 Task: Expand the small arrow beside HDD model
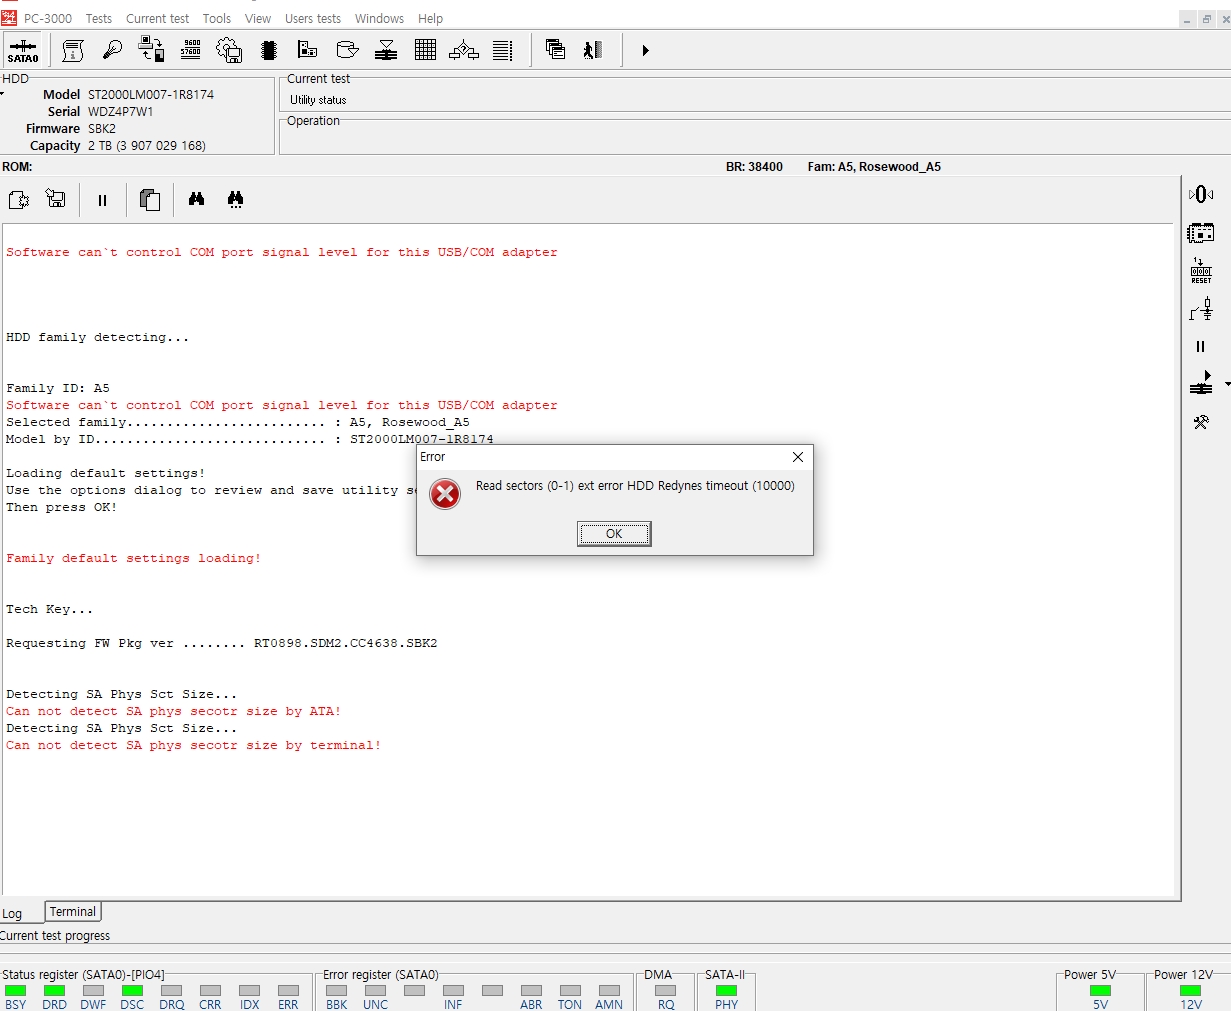pos(3,94)
